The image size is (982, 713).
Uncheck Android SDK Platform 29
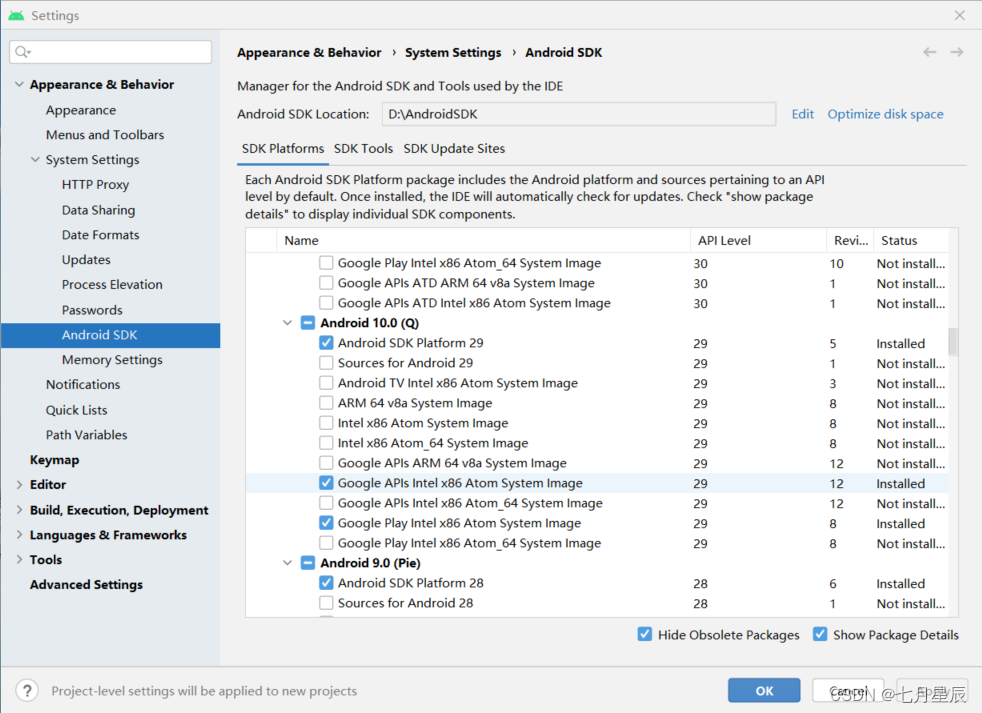(x=326, y=343)
